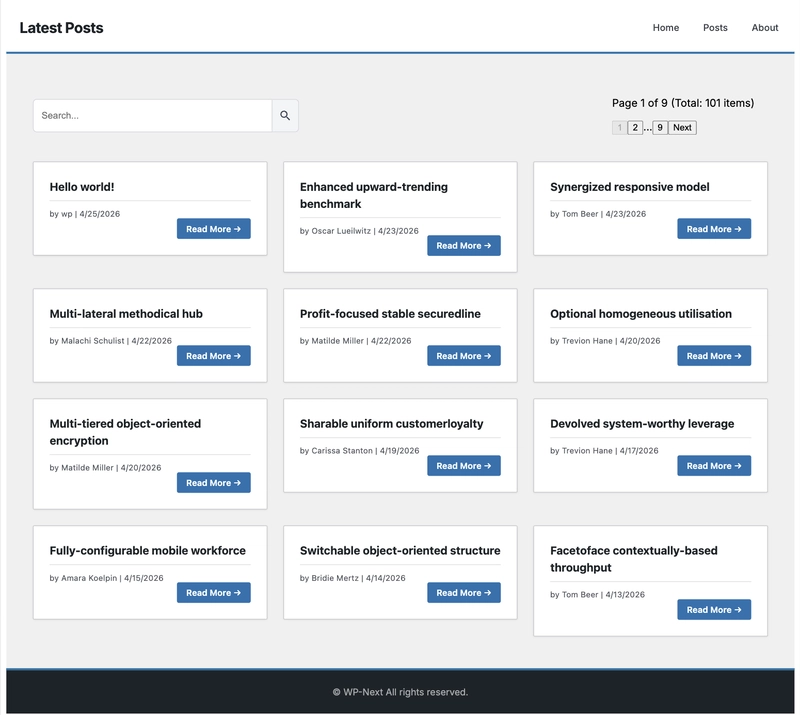Image resolution: width=800 pixels, height=715 pixels.
Task: Read More on Enhanced upward-trending benchmark
Action: click(x=464, y=245)
